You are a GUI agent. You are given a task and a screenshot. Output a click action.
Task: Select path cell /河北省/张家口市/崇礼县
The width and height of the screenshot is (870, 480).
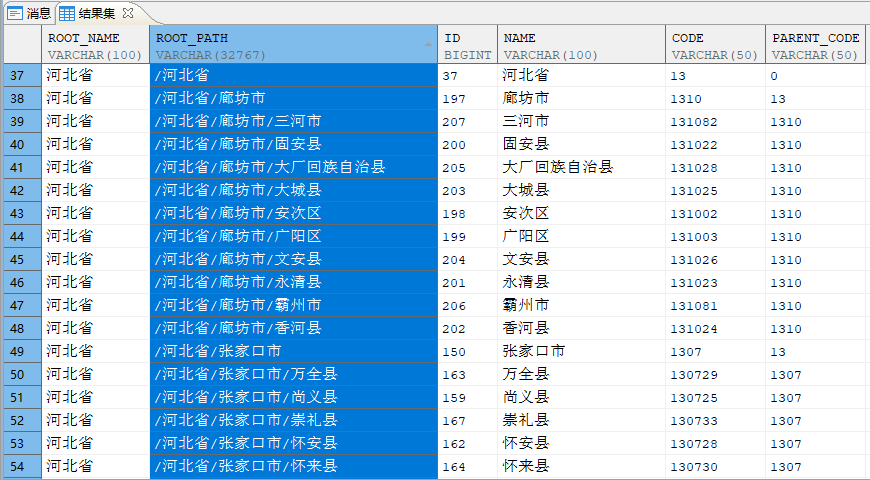294,421
